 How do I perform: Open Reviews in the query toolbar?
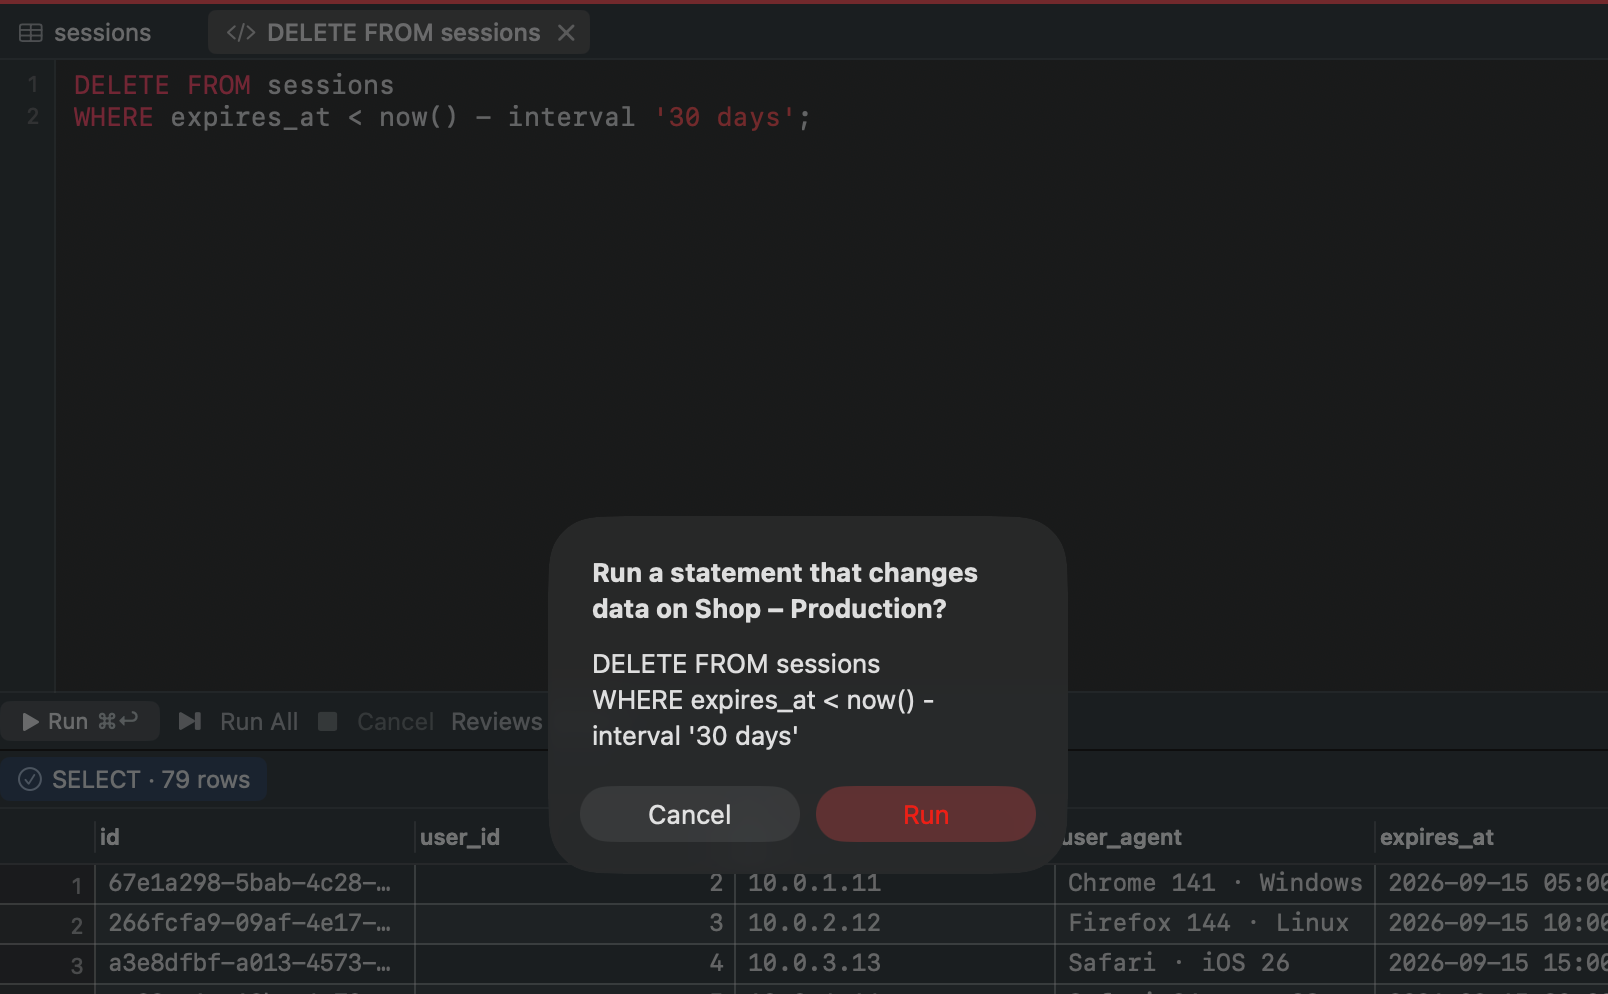point(496,721)
